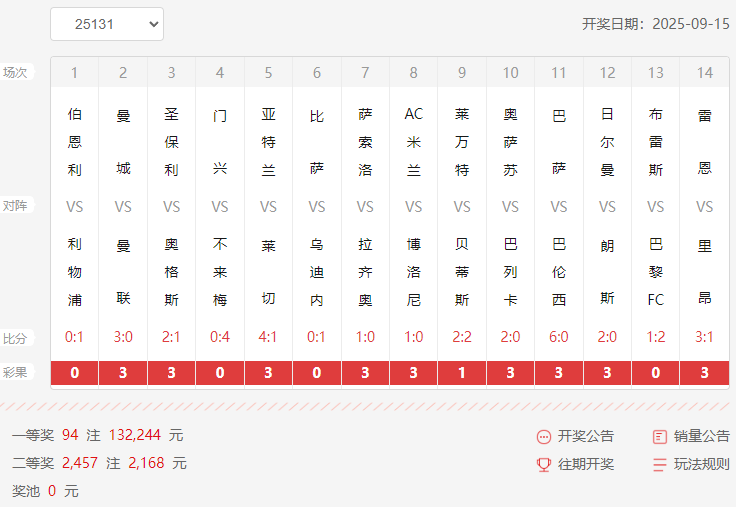Click the 往期开奖 trophy icon
The width and height of the screenshot is (736, 507).
544,465
